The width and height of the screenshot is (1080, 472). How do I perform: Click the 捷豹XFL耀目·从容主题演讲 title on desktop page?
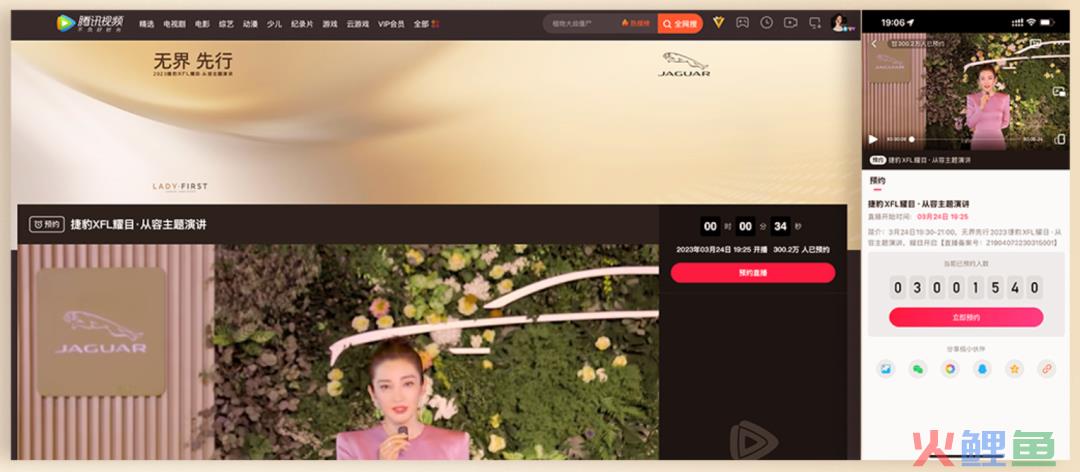pyautogui.click(x=138, y=225)
